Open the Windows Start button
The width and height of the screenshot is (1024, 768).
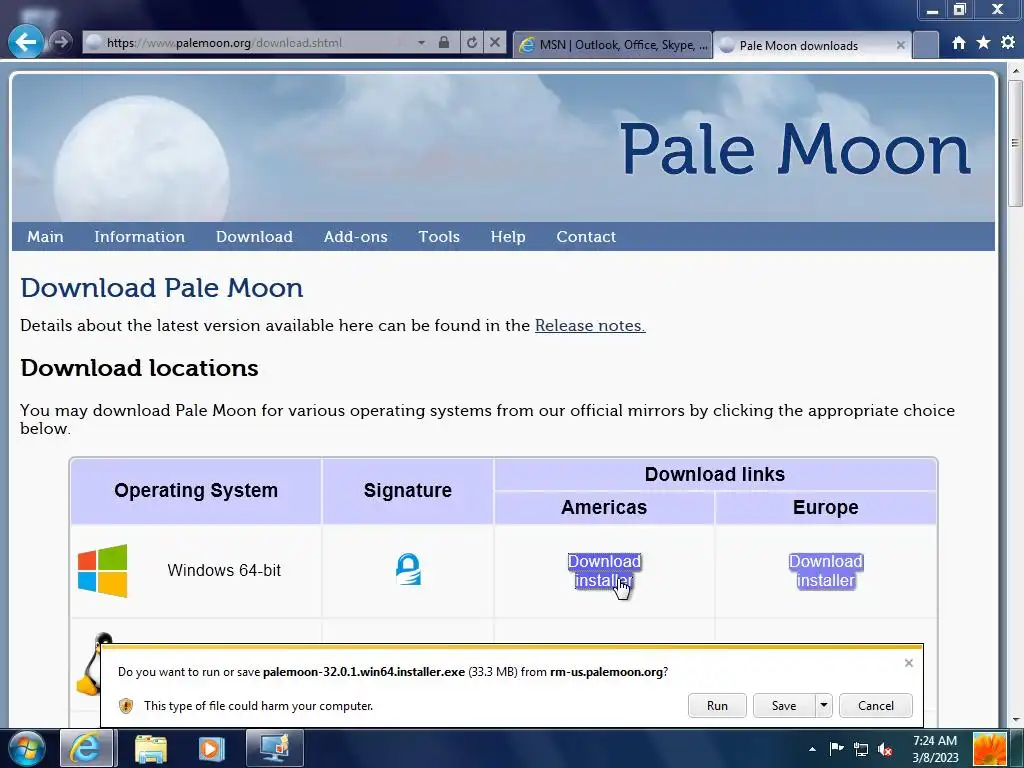tap(27, 748)
